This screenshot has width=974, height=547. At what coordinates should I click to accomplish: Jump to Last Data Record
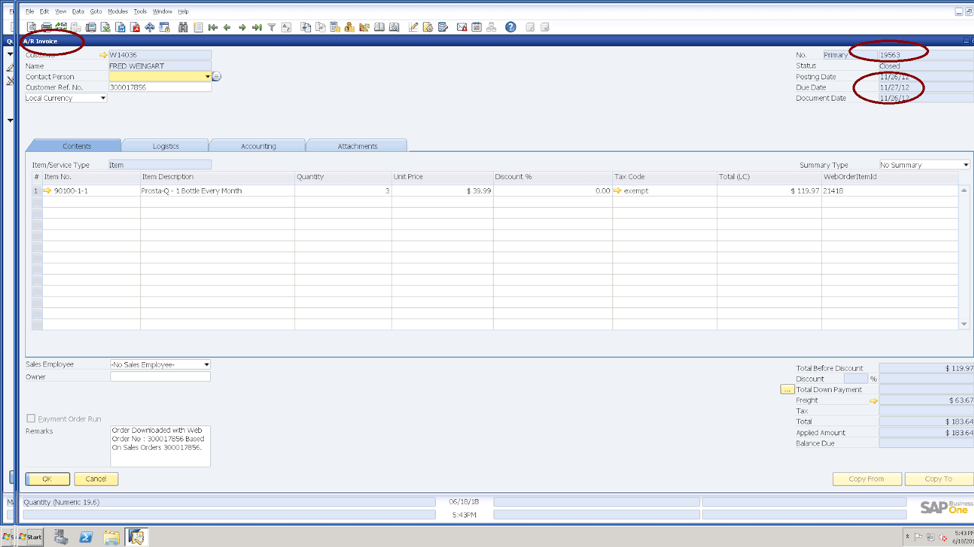tap(257, 27)
